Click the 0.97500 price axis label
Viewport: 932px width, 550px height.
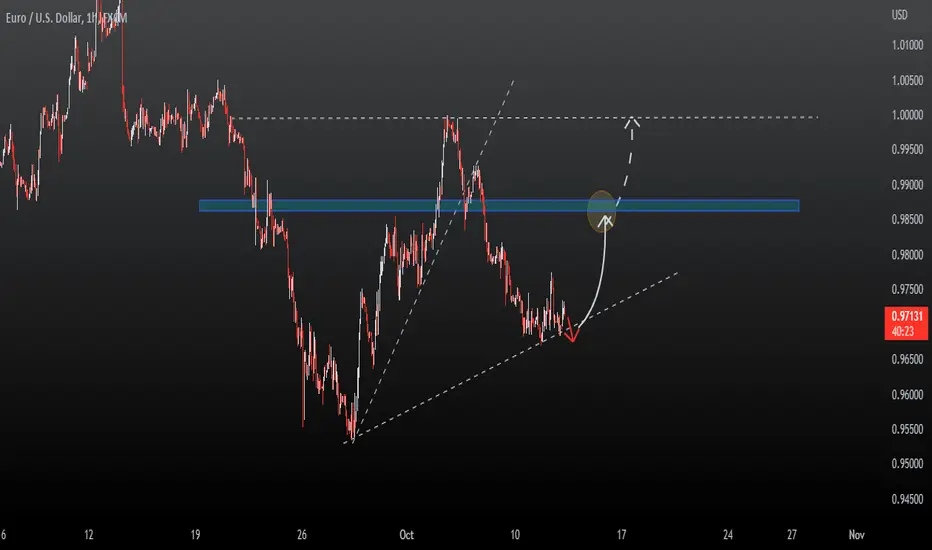[x=907, y=289]
